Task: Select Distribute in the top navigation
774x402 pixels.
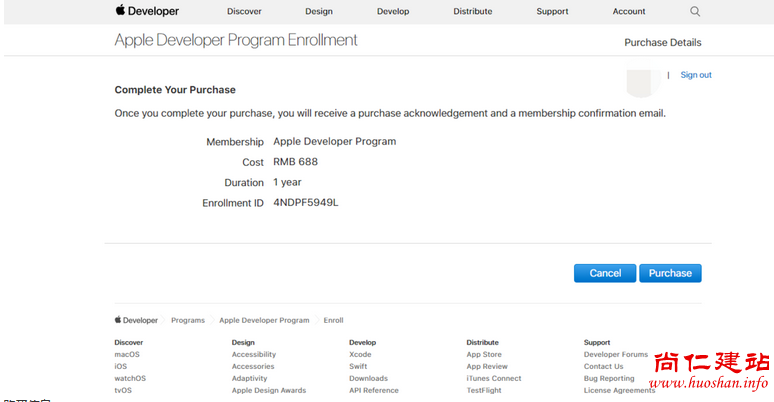Action: coord(472,12)
